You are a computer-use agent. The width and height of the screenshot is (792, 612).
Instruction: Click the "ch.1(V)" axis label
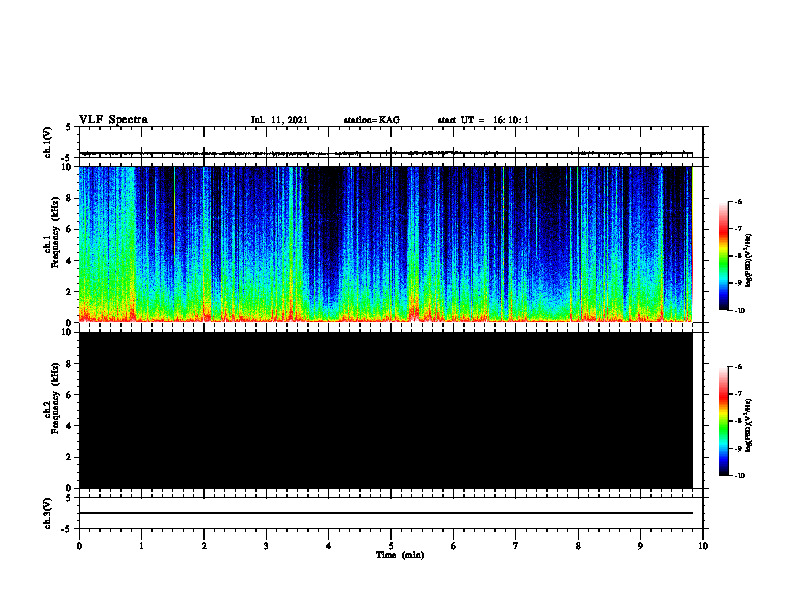[x=47, y=142]
